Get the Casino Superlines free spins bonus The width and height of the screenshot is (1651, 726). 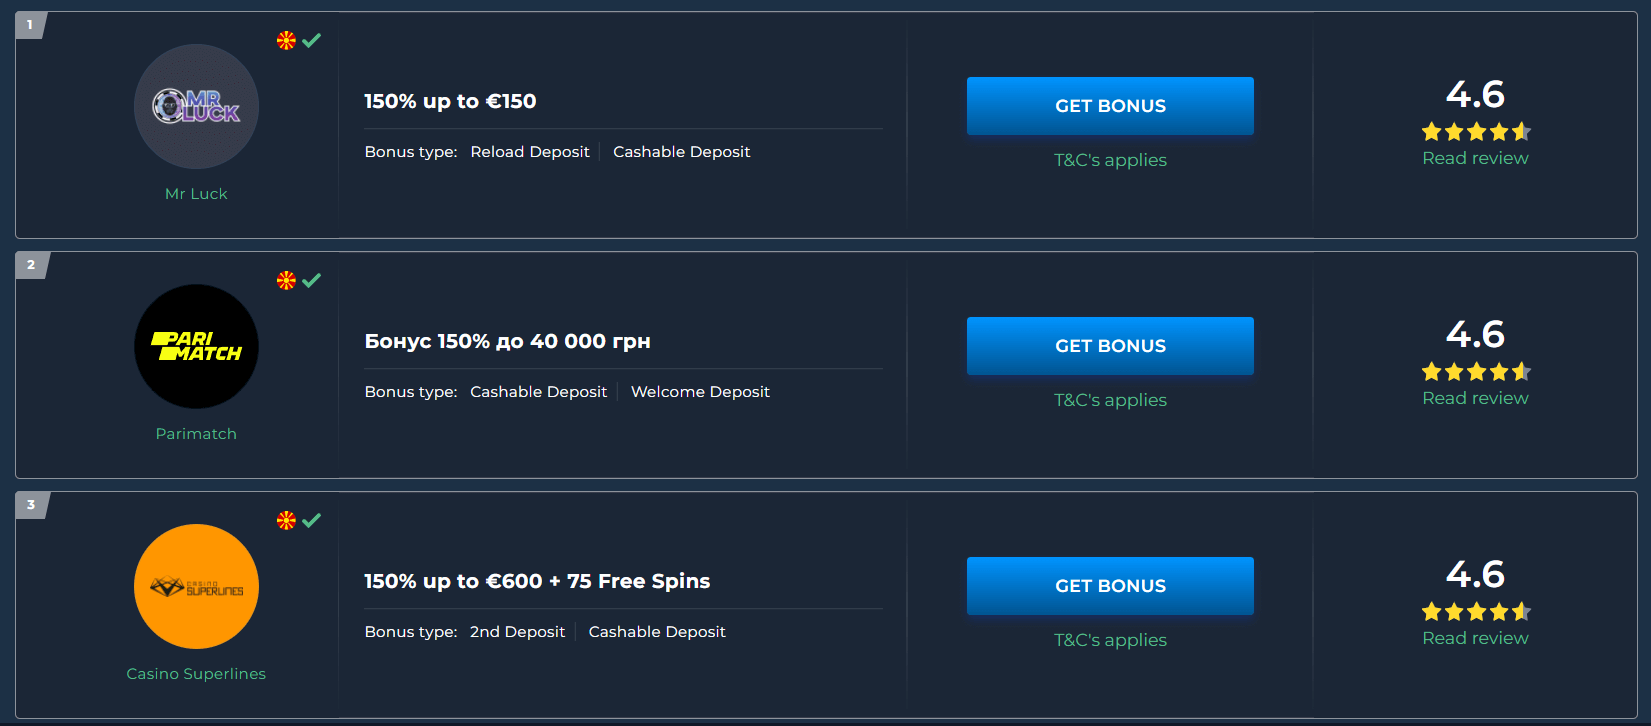[x=1110, y=586]
